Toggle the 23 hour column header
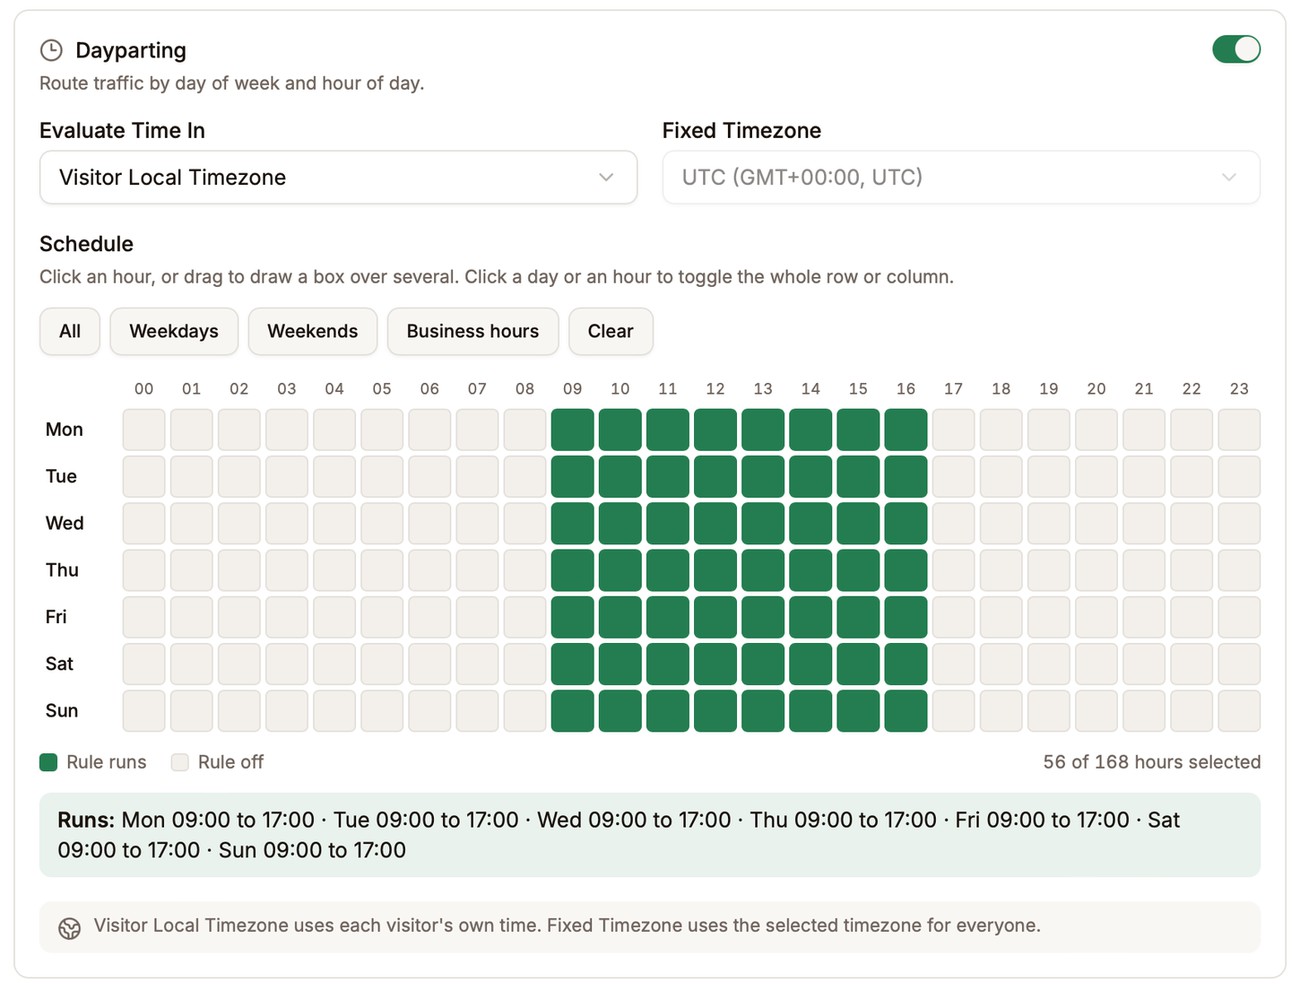 point(1239,389)
